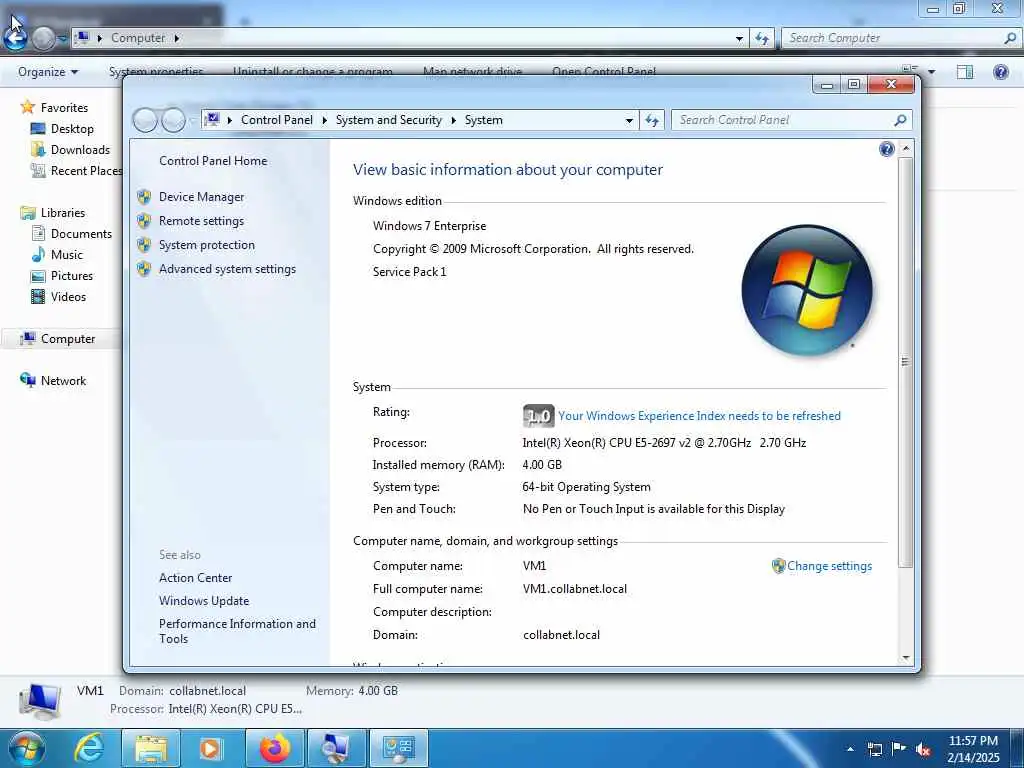Select Network in the Explorer sidebar
The image size is (1024, 768).
pos(63,380)
